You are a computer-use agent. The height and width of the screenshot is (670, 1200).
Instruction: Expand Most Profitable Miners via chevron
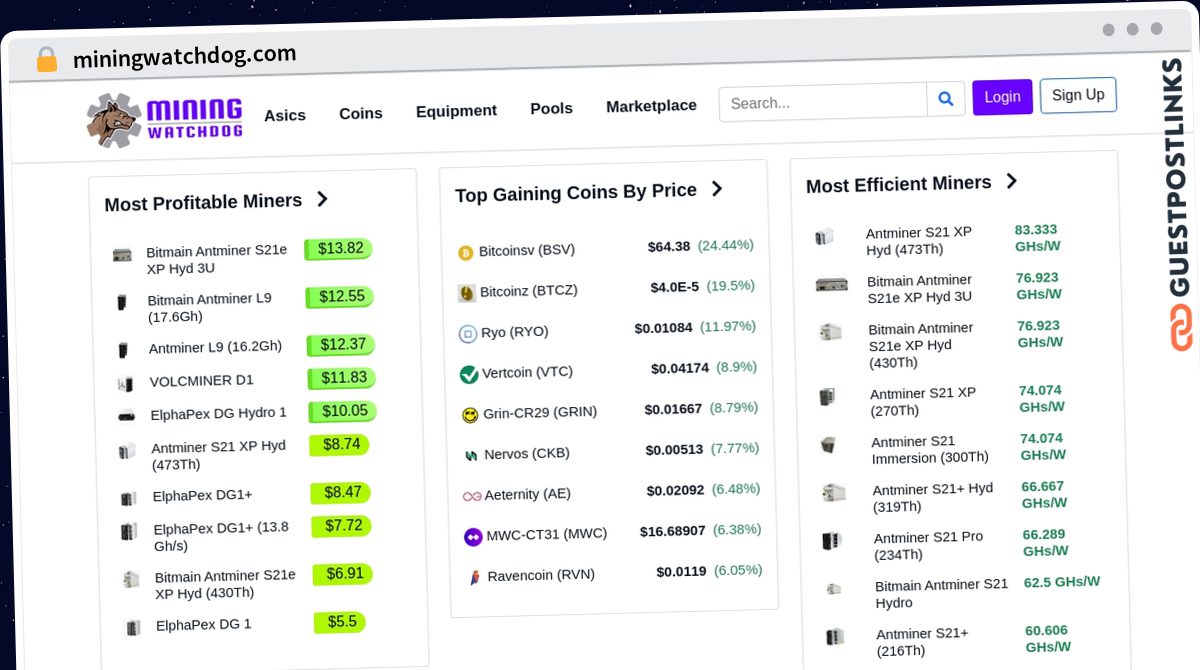click(x=322, y=199)
